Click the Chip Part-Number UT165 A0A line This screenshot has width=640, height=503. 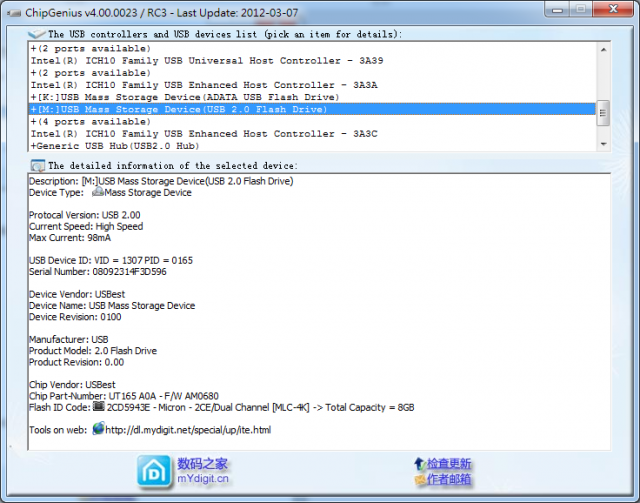124,396
